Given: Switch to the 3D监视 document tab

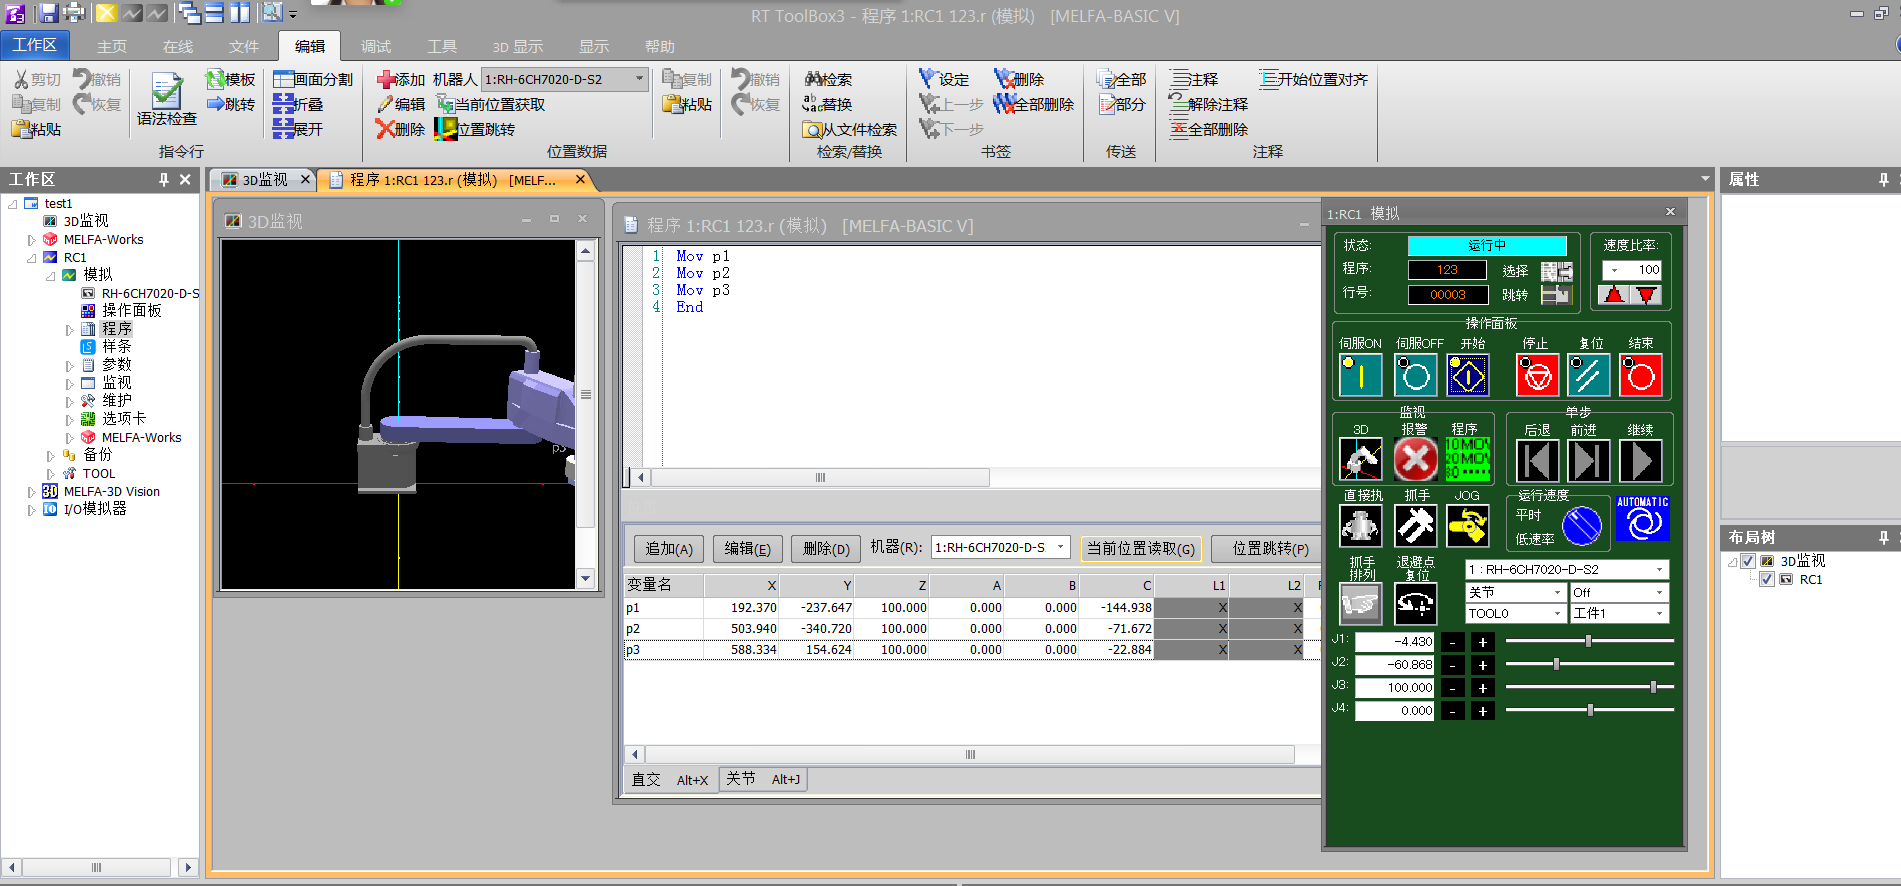Looking at the screenshot, I should [x=264, y=180].
